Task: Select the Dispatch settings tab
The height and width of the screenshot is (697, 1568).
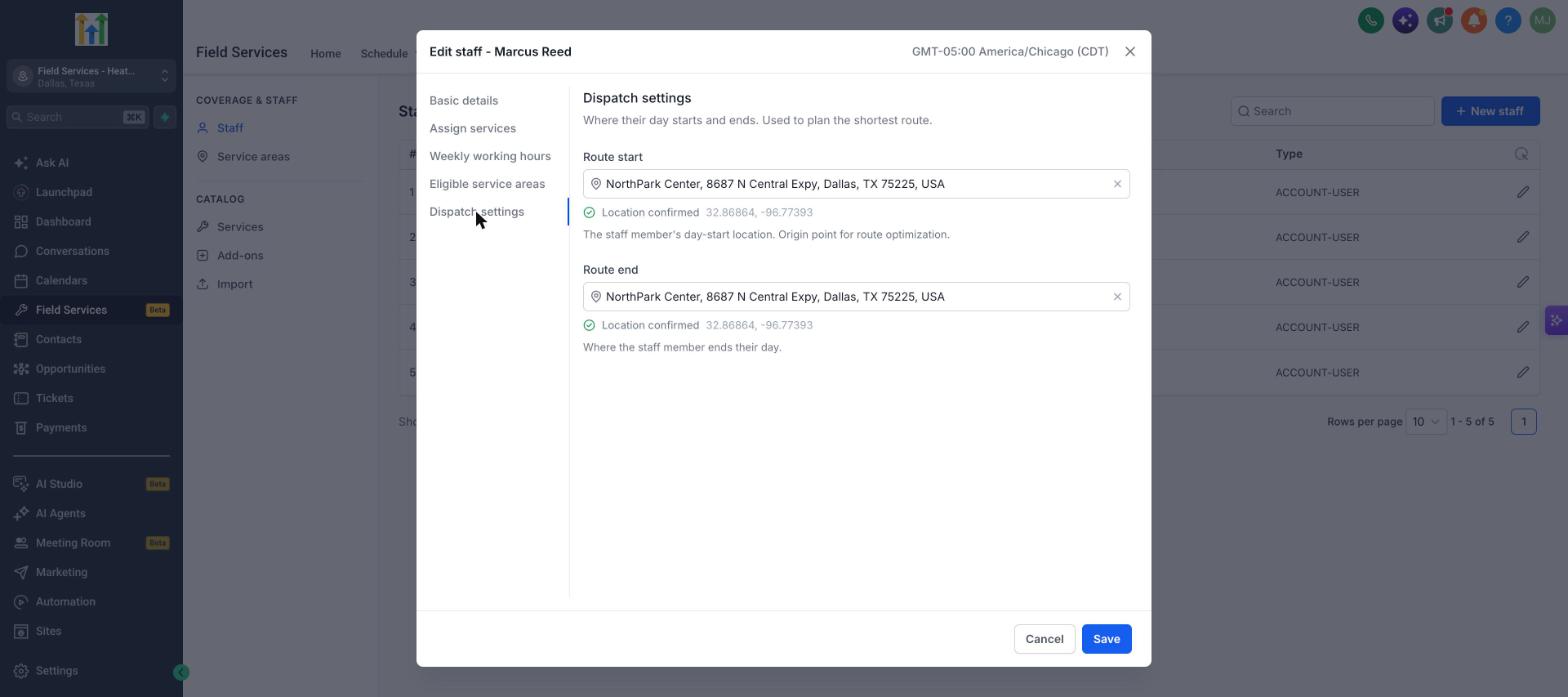Action: click(x=477, y=212)
